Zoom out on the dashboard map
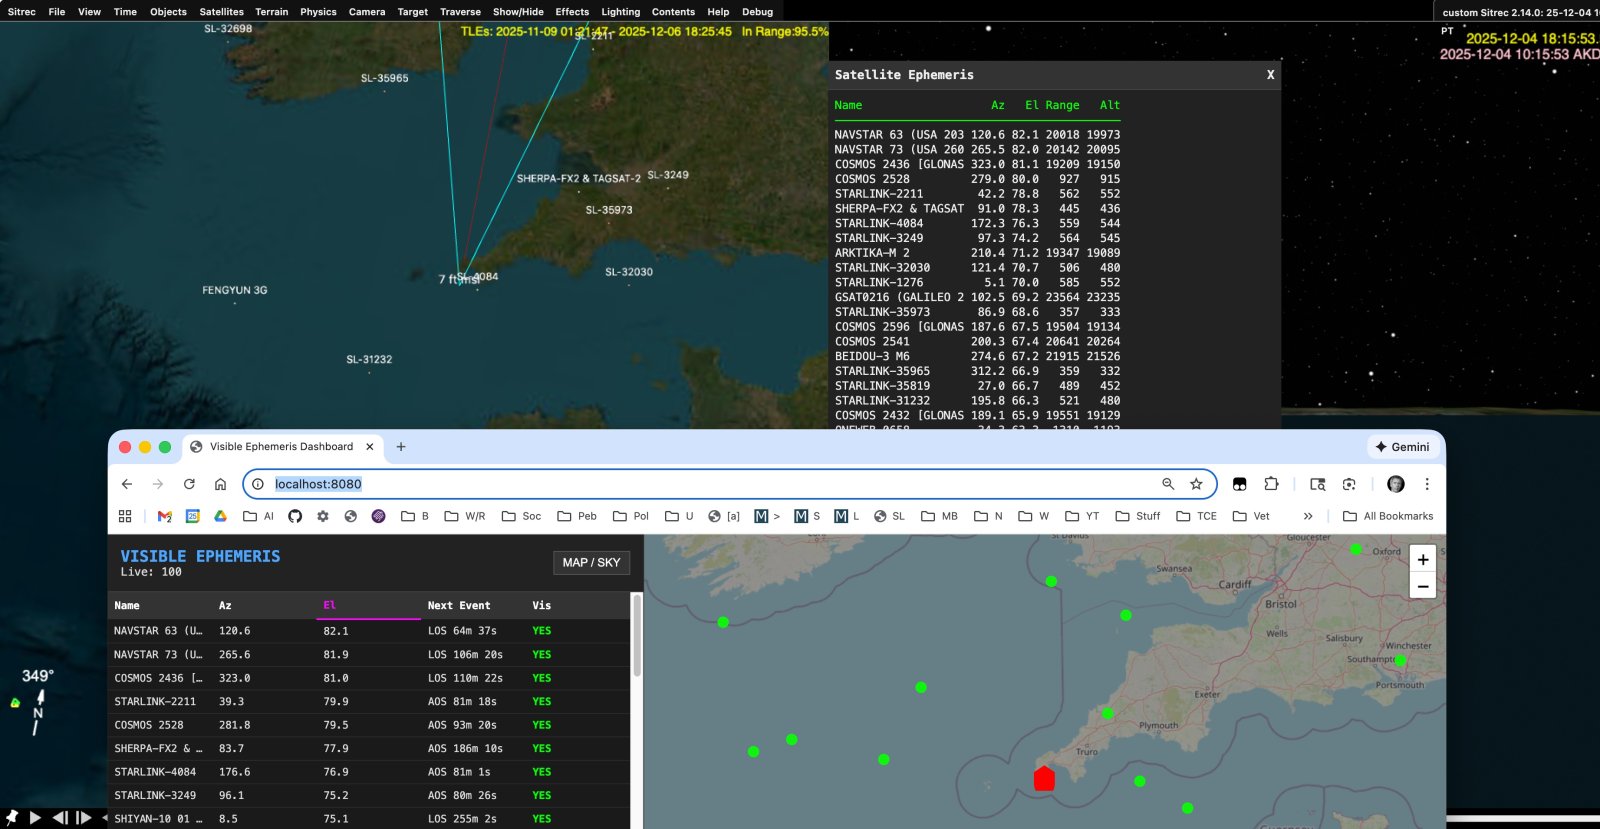Screen dimensions: 1600x829 click(1422, 586)
